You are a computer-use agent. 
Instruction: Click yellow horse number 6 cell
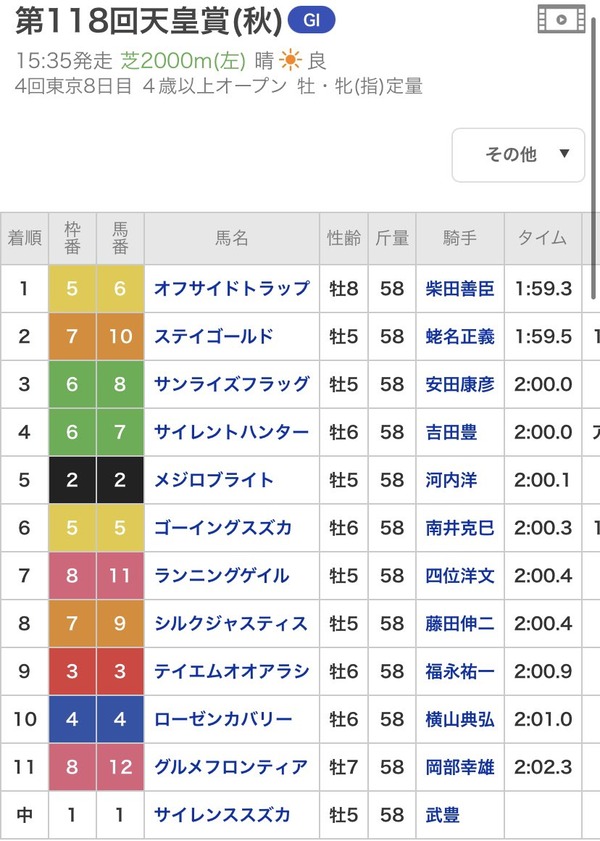[x=120, y=288]
